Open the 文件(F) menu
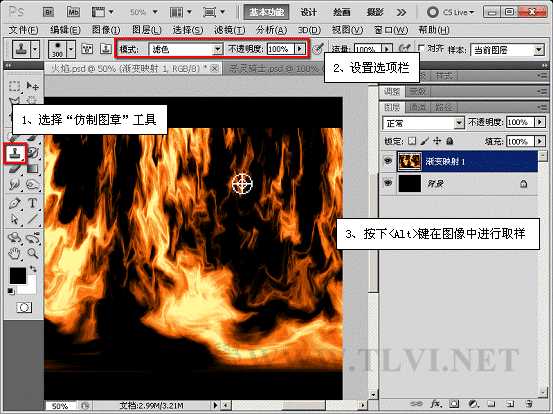The height and width of the screenshot is (414, 553). click(x=23, y=30)
